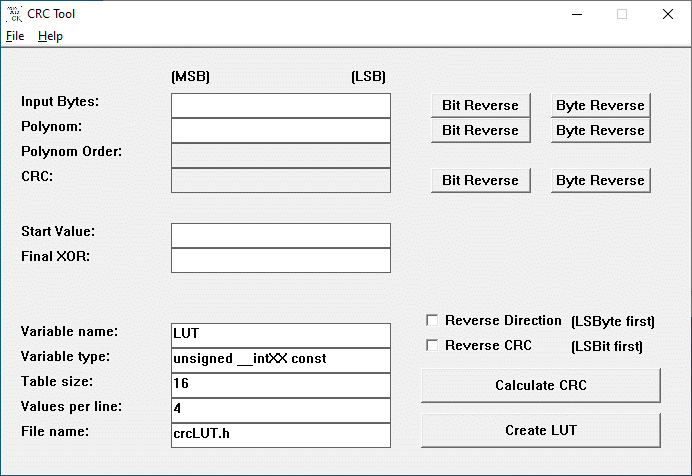Image resolution: width=692 pixels, height=476 pixels.
Task: Click the CRC Tool app icon in title bar
Action: click(15, 14)
